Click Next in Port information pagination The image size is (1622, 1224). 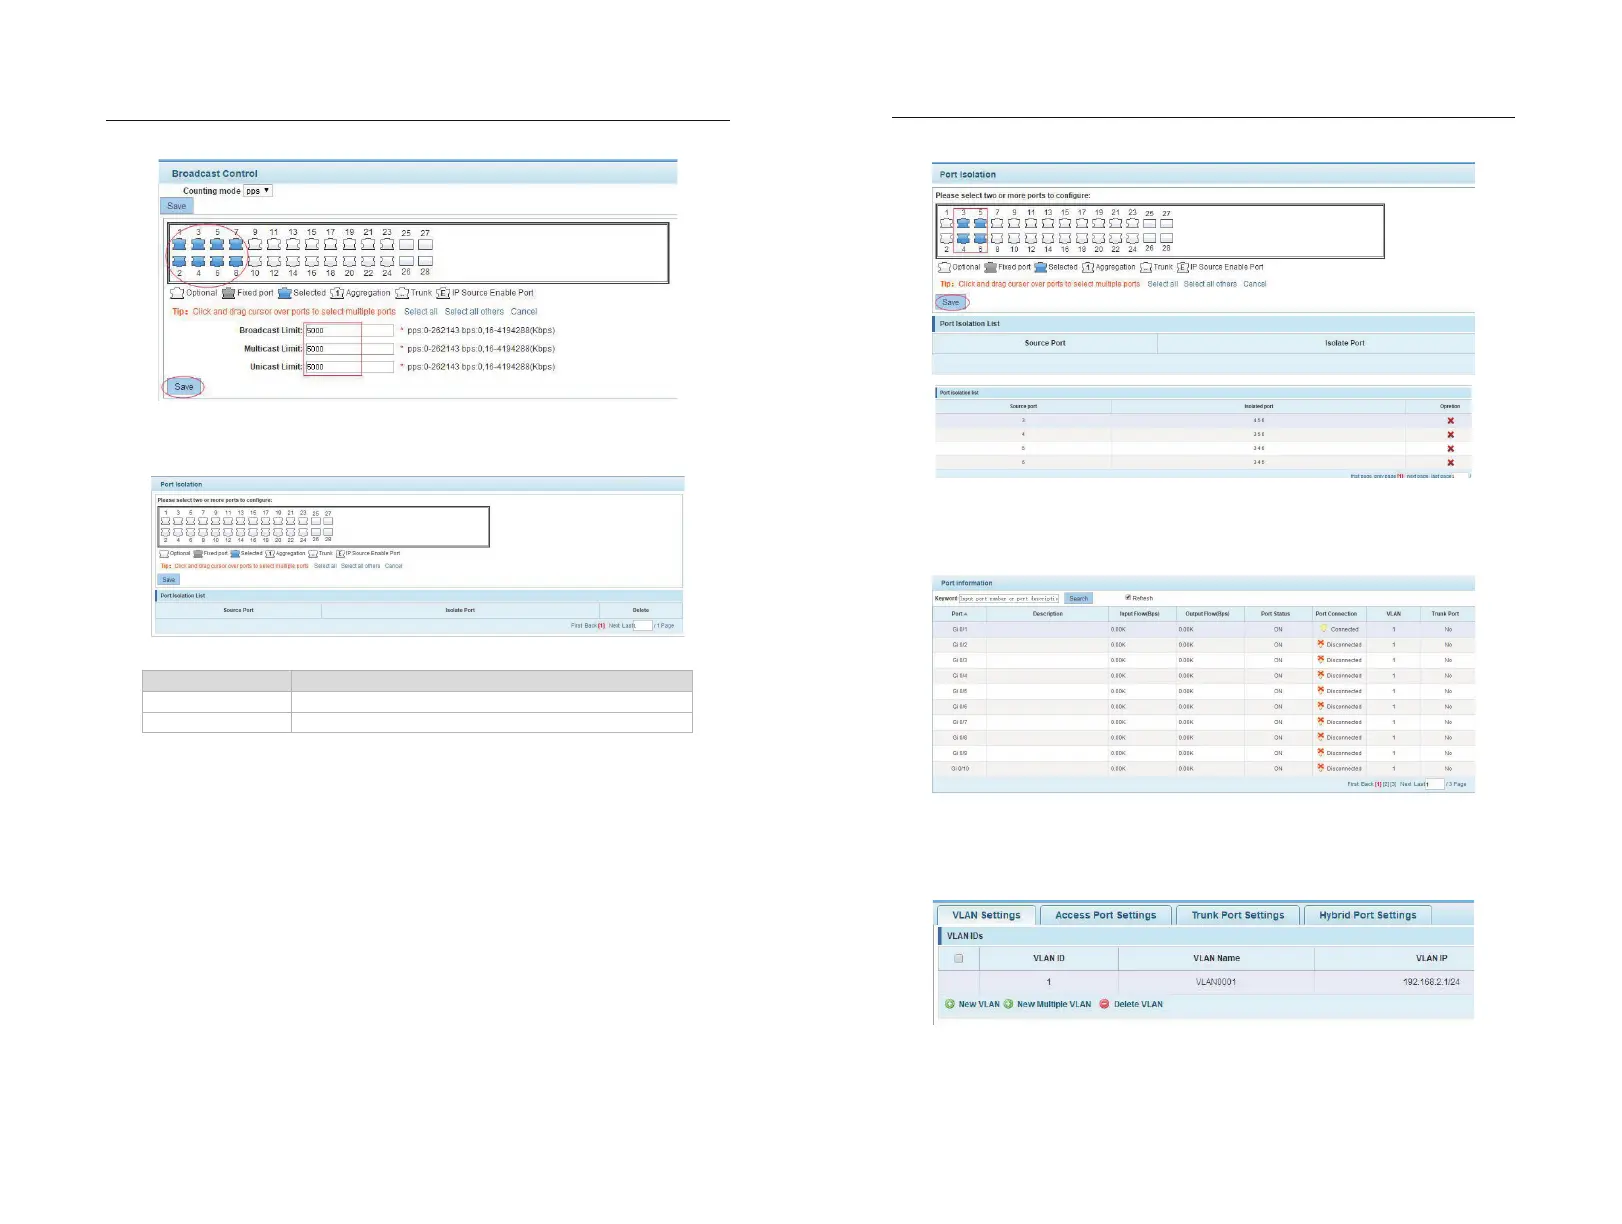[x=1406, y=785]
